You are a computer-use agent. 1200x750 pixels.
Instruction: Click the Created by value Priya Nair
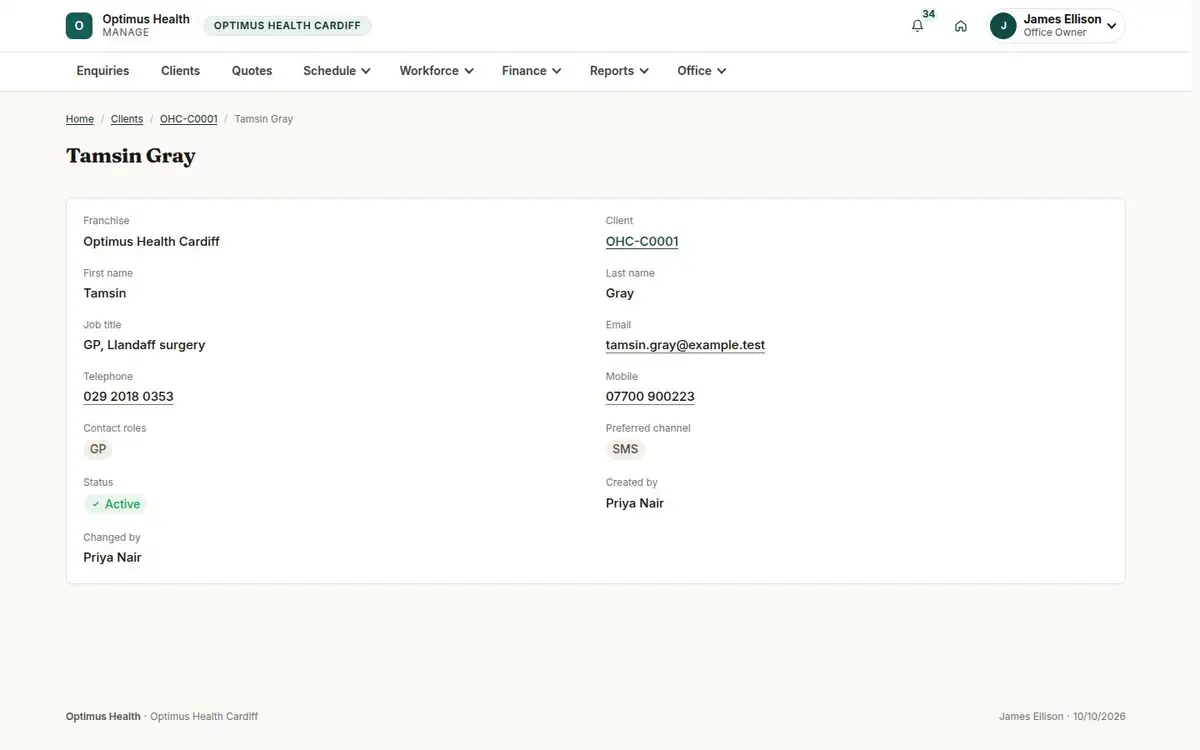click(x=635, y=504)
